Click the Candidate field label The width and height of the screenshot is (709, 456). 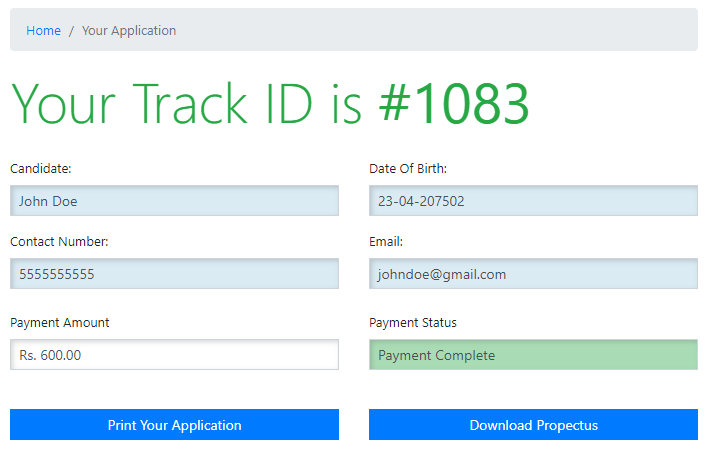click(41, 169)
